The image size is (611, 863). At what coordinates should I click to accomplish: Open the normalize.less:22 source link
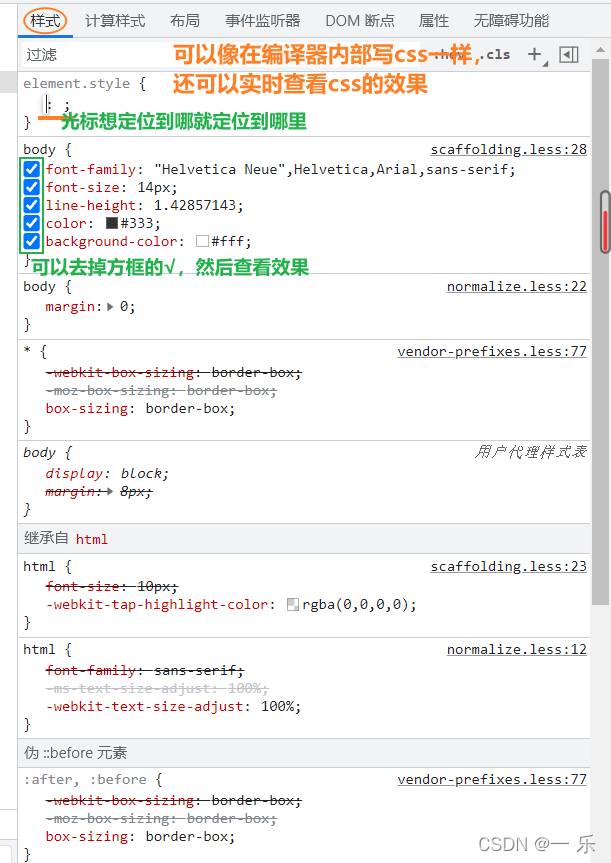tap(517, 287)
